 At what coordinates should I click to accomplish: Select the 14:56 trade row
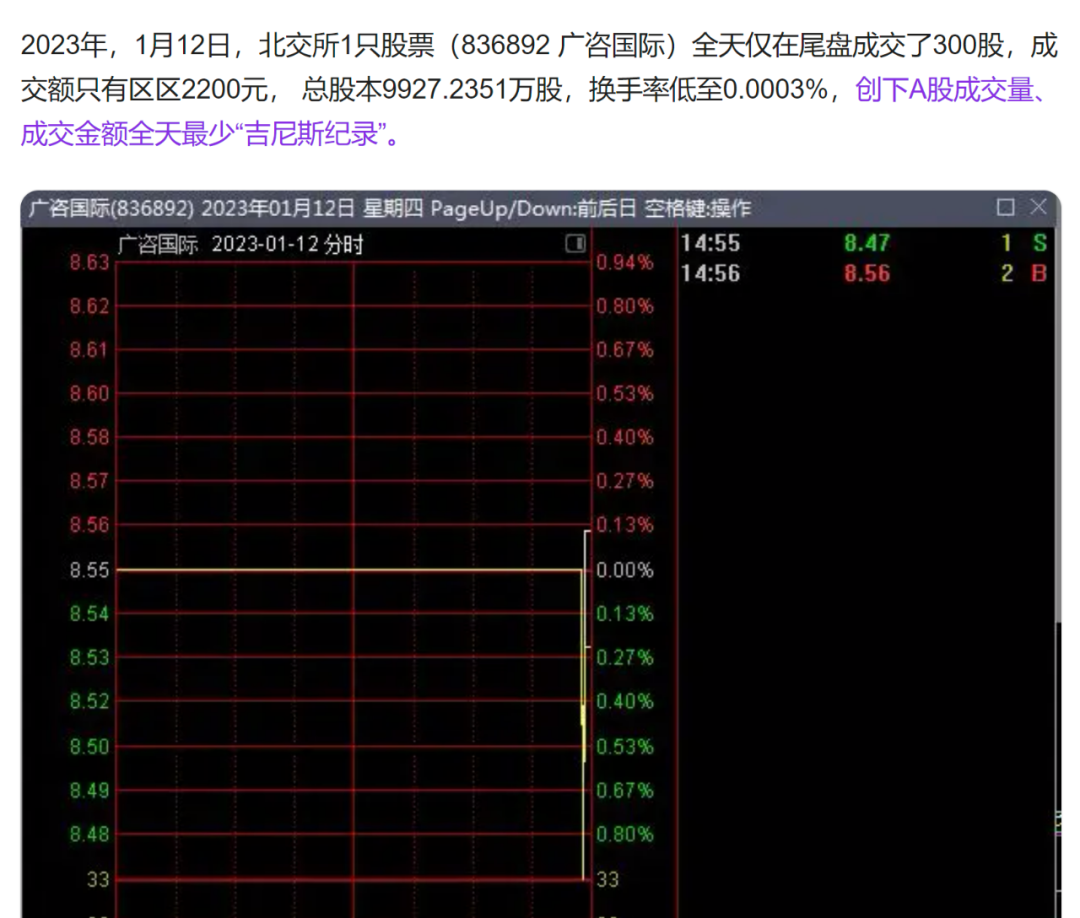point(864,273)
